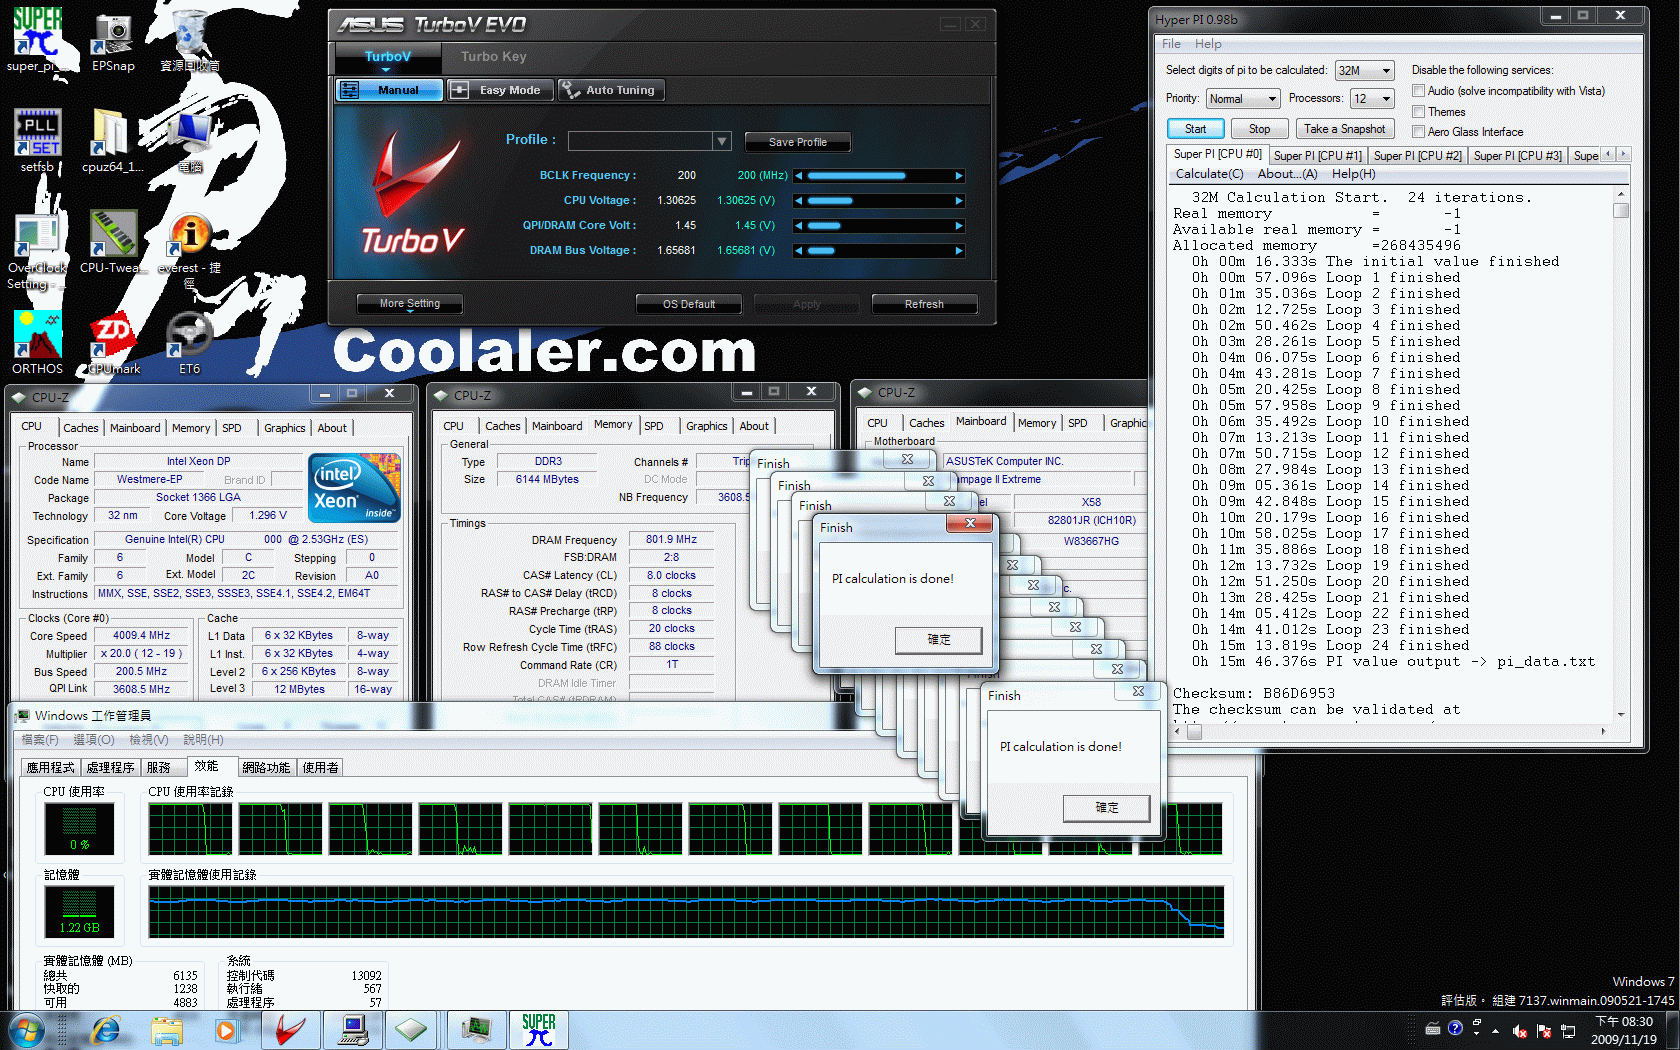The height and width of the screenshot is (1050, 1680).
Task: Click the muted volume tray icon
Action: (1520, 1030)
